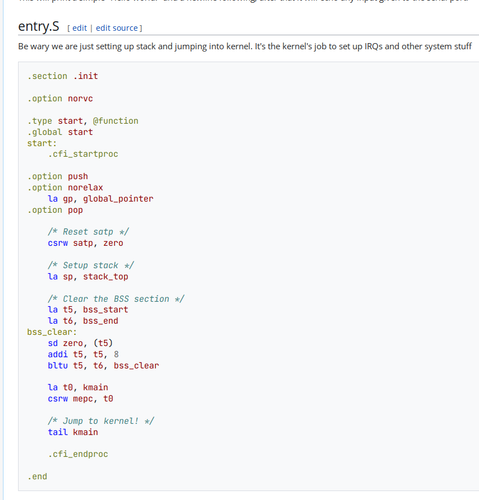This screenshot has width=479, height=500.
Task: Click 'tail kmain' instruction
Action: pyautogui.click(x=73, y=432)
